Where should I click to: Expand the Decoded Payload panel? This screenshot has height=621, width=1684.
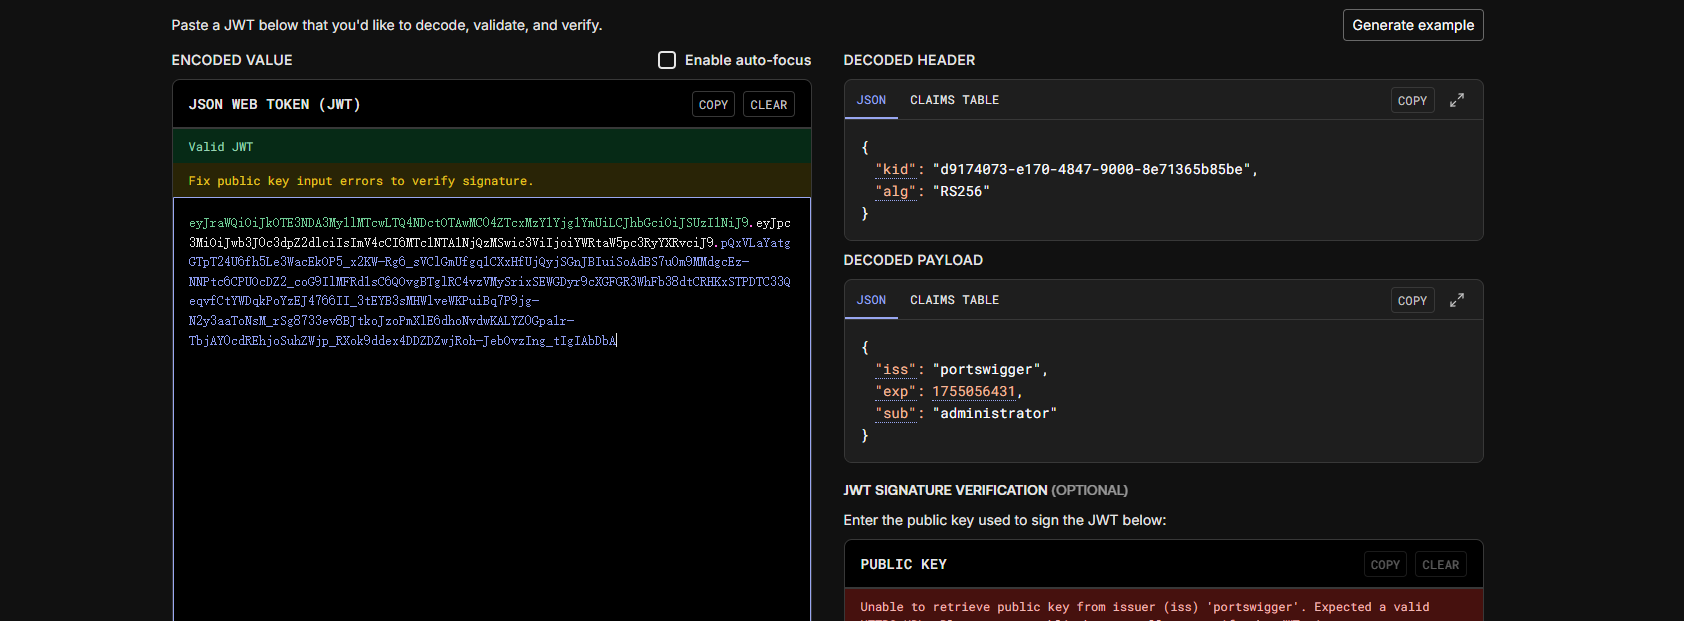(x=1457, y=300)
